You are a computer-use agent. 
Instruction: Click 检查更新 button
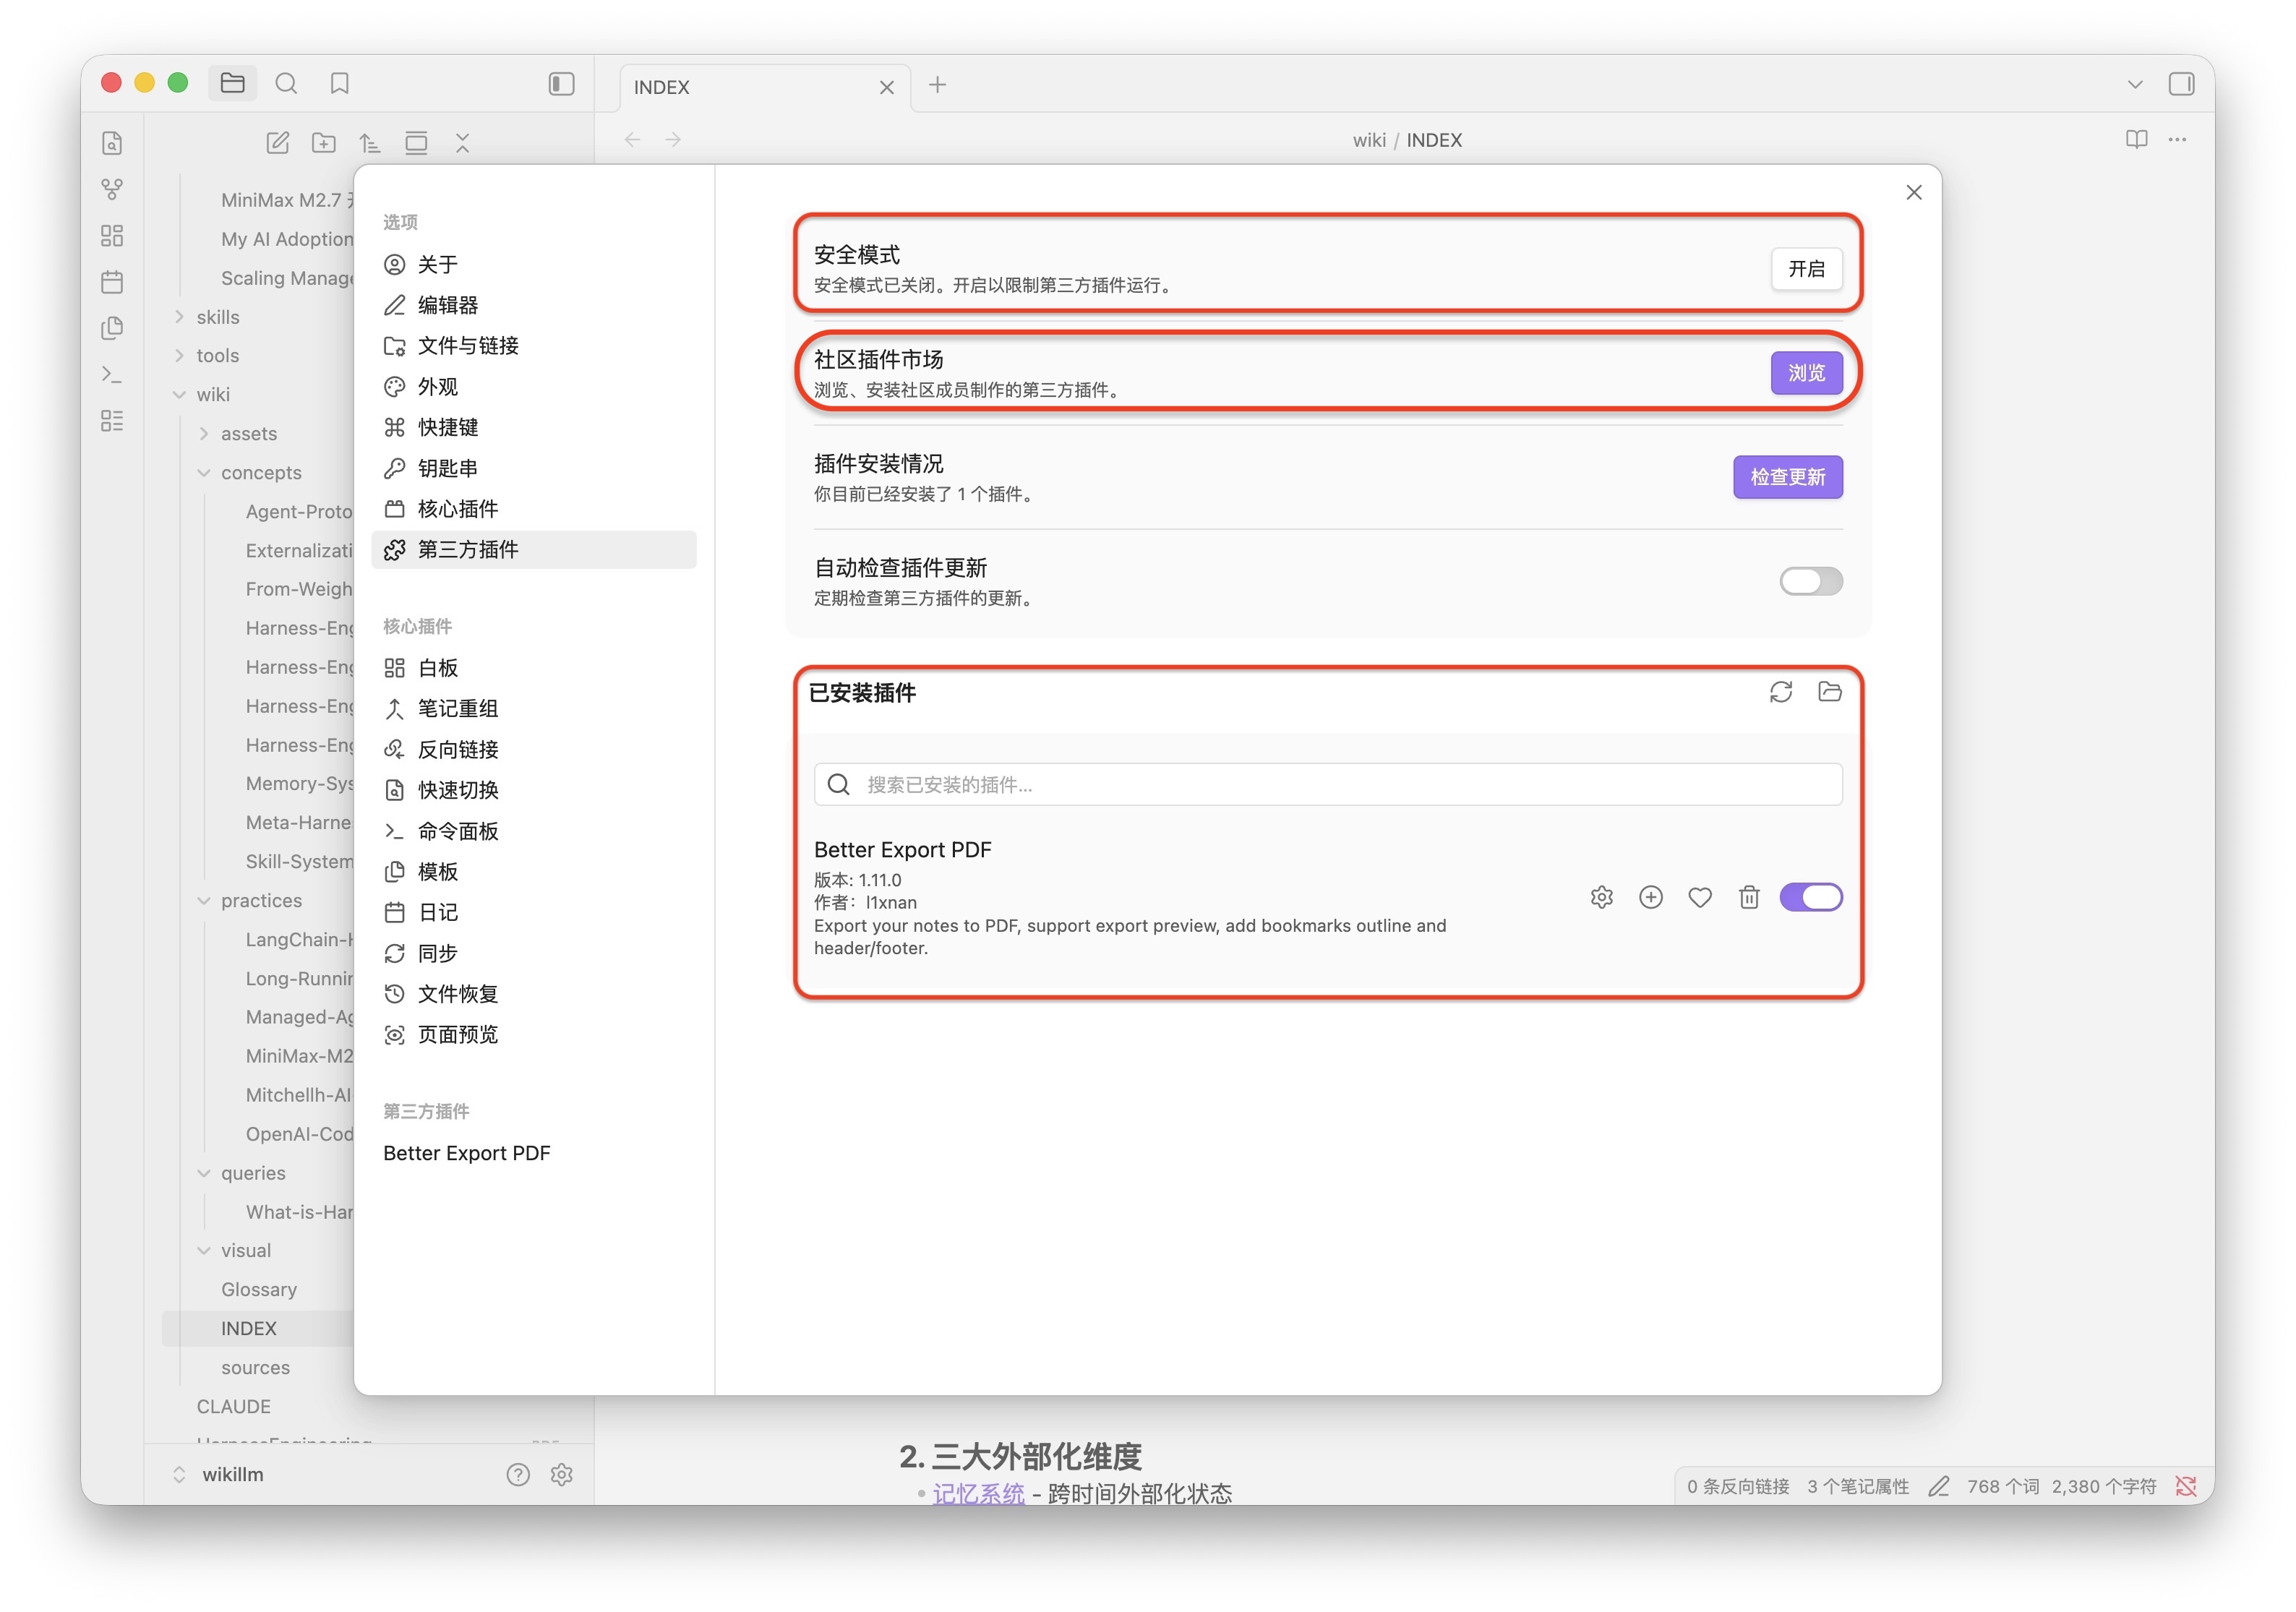point(1787,477)
